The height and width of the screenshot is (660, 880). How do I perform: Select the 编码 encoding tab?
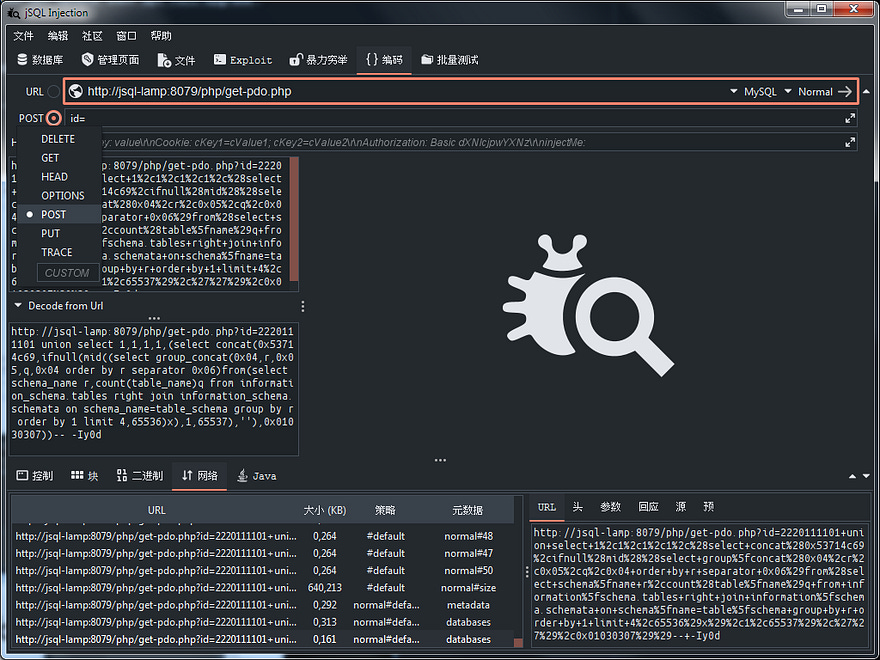(x=384, y=60)
